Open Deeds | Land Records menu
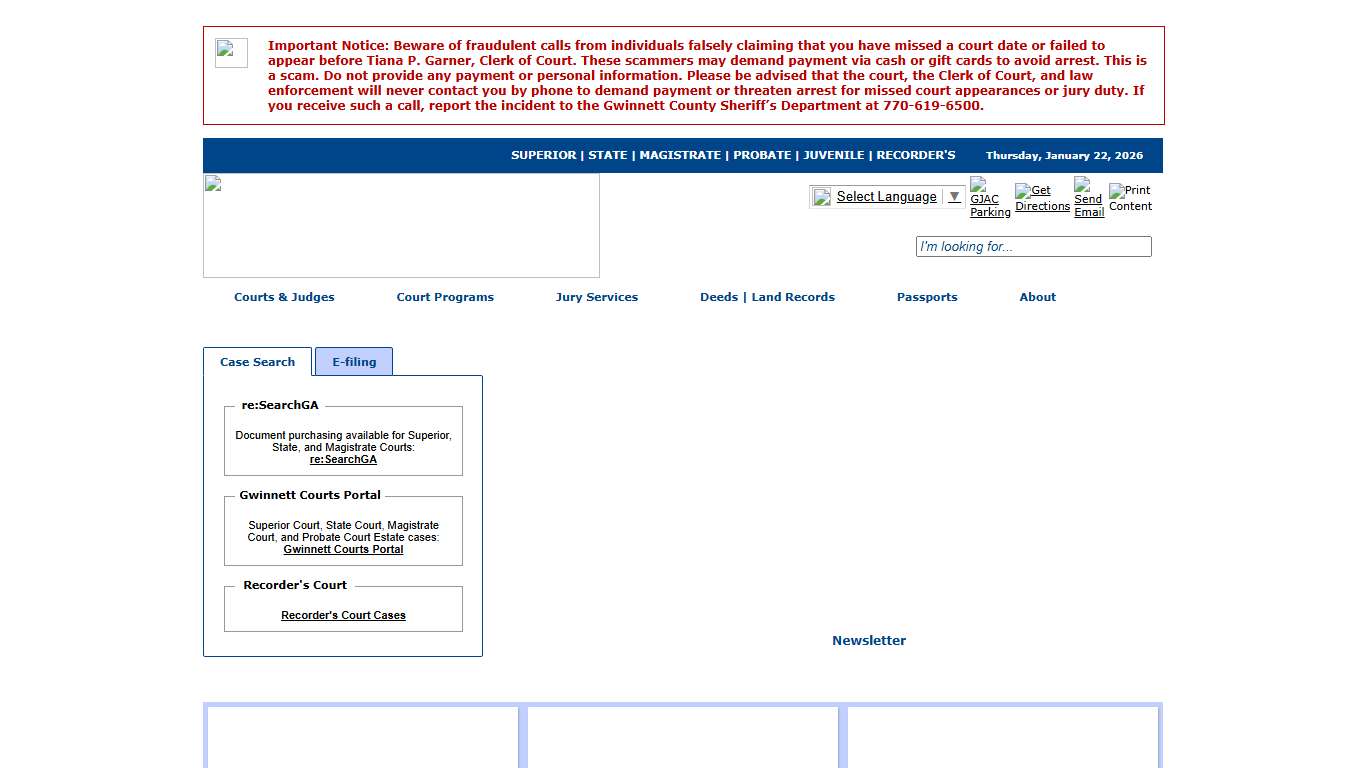 tap(767, 297)
